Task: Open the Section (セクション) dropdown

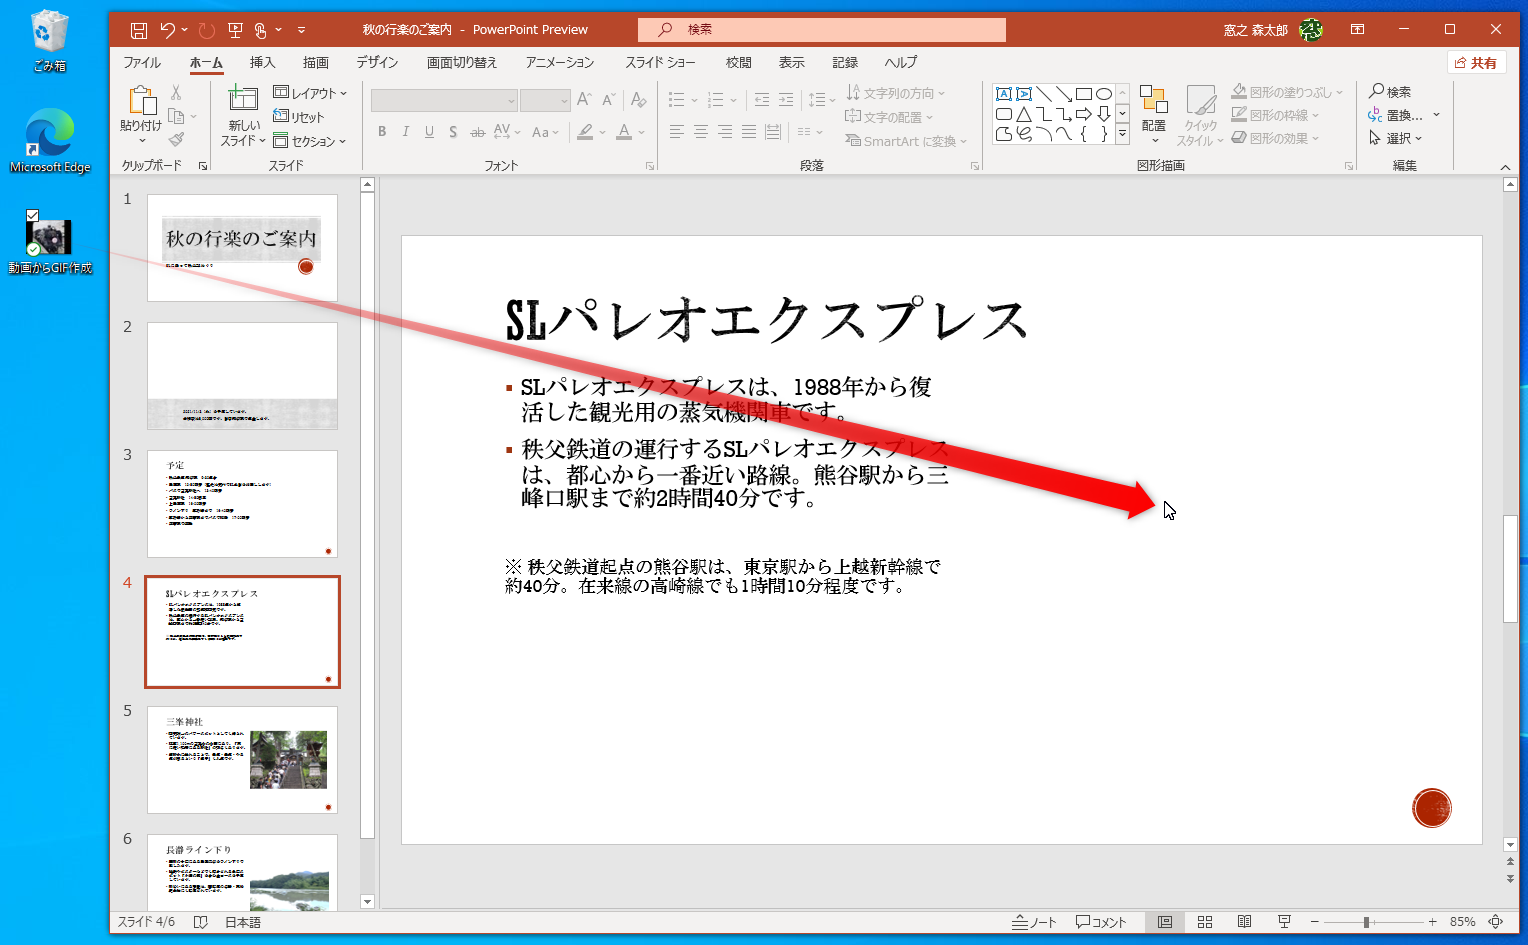Action: click(310, 141)
